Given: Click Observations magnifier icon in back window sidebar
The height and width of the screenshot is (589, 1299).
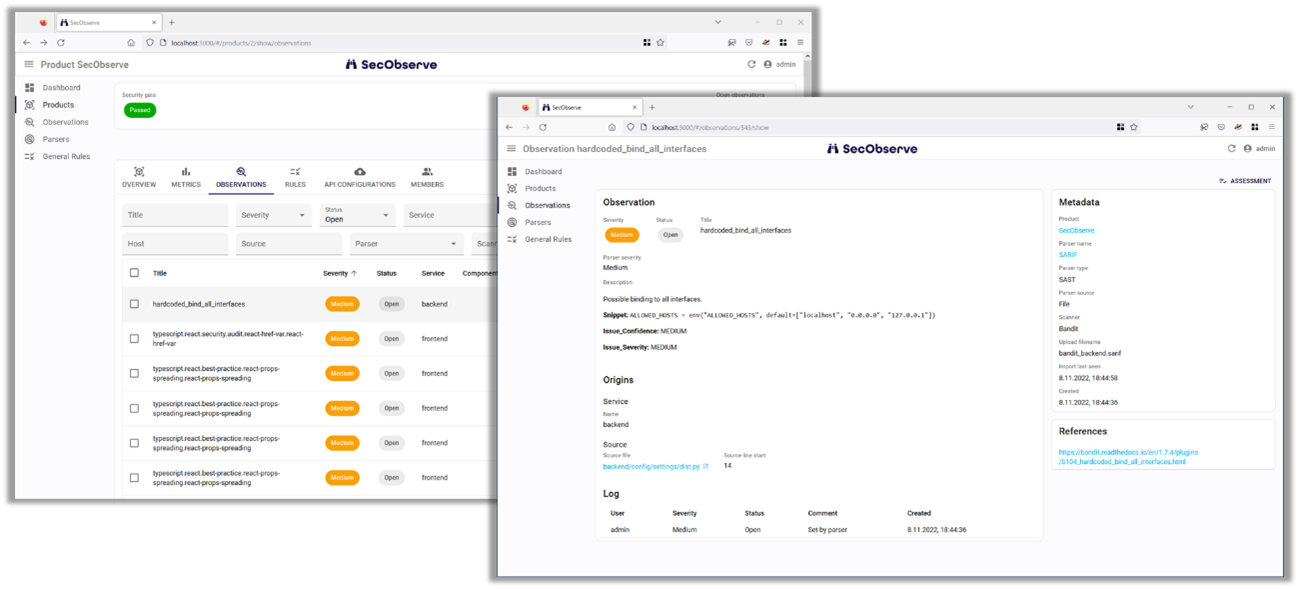Looking at the screenshot, I should click(x=29, y=122).
